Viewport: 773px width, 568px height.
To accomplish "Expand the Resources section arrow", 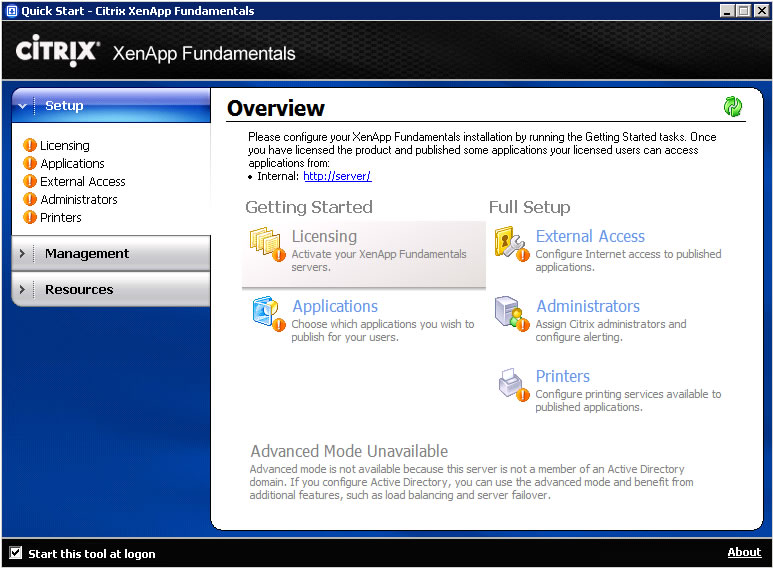I will (x=22, y=289).
